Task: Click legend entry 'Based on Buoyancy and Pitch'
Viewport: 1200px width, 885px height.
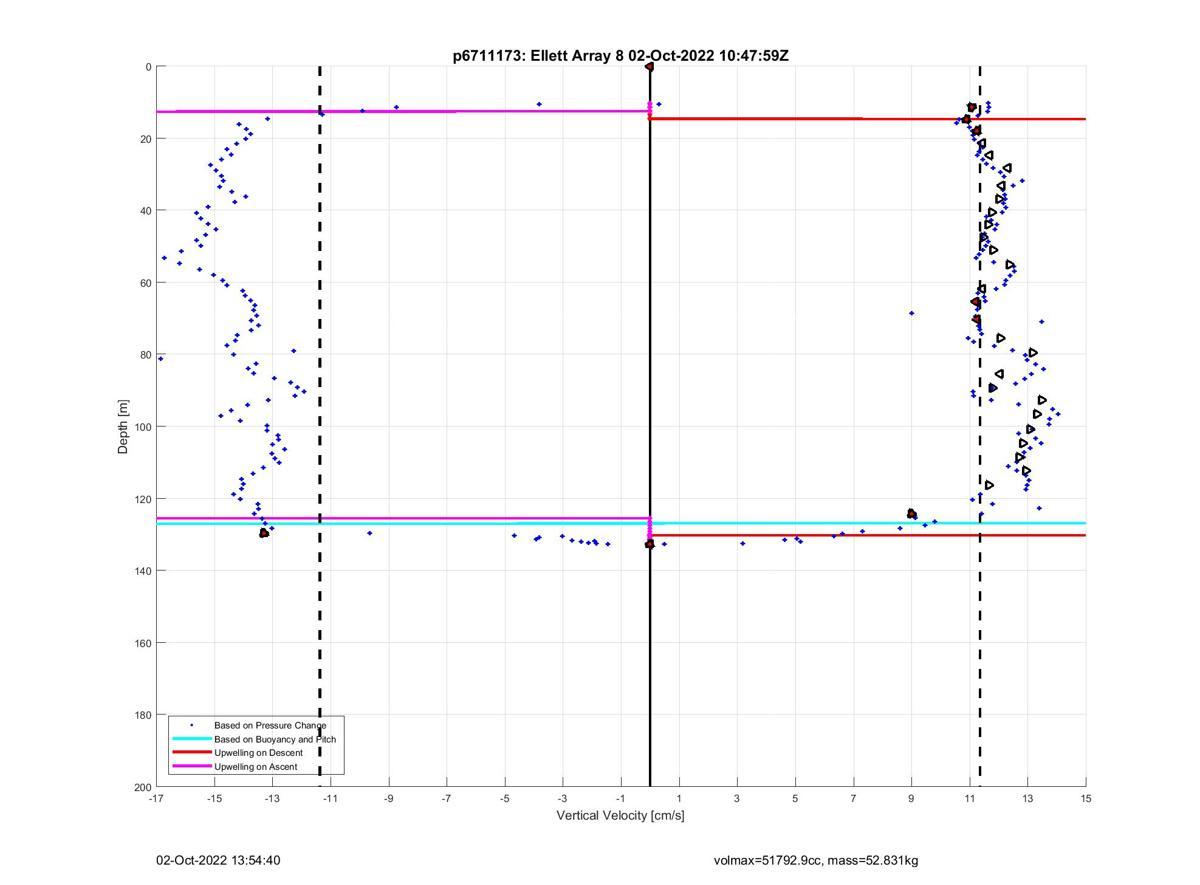Action: pyautogui.click(x=275, y=739)
